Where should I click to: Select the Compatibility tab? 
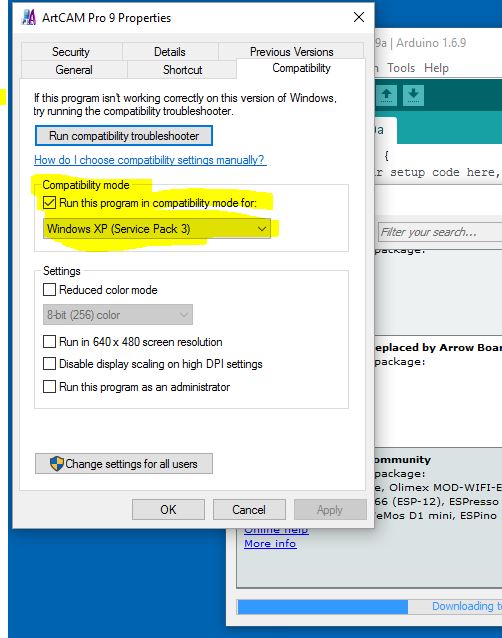(301, 68)
